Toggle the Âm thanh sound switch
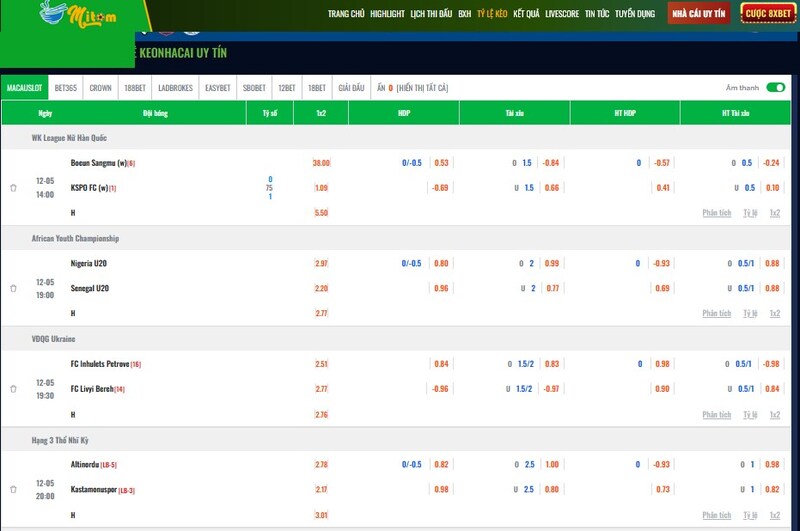The width and height of the screenshot is (800, 531). point(776,88)
